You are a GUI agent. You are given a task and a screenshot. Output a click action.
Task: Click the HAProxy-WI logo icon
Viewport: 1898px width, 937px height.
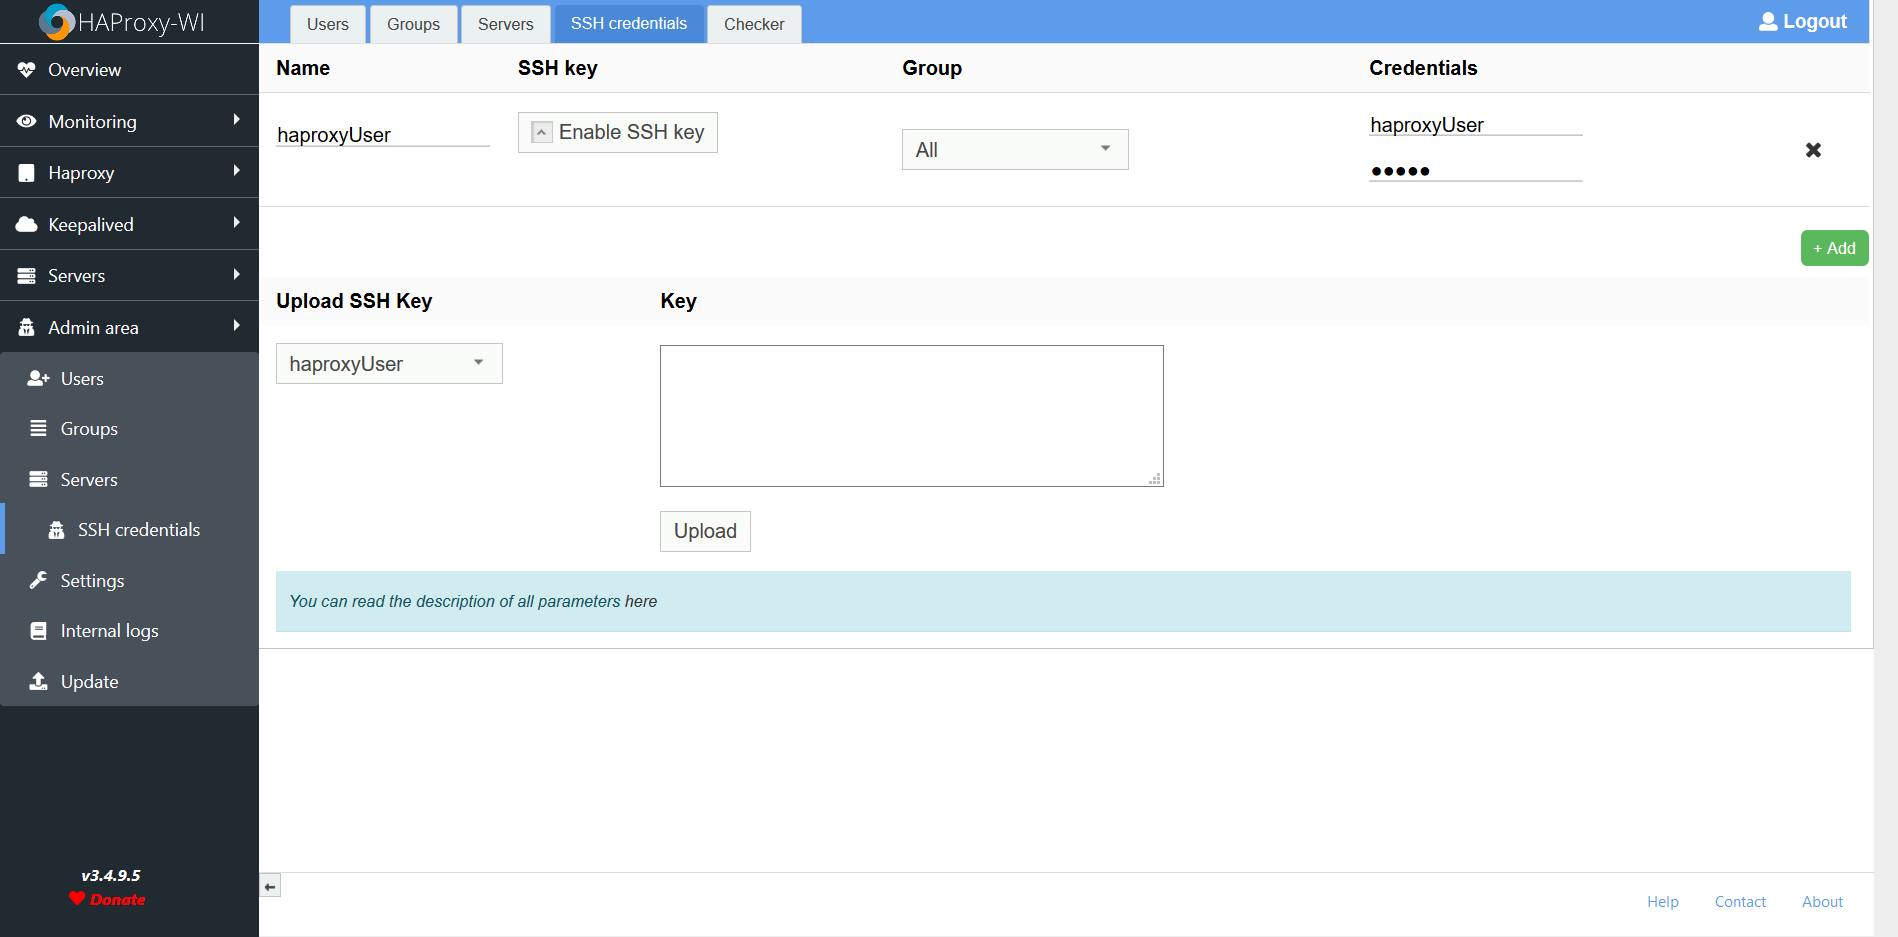57,22
